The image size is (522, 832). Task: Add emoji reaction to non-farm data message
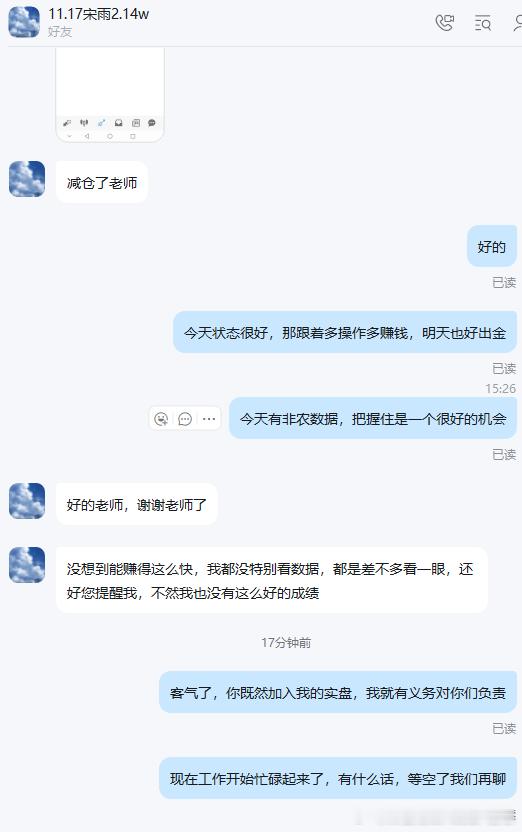(x=161, y=419)
